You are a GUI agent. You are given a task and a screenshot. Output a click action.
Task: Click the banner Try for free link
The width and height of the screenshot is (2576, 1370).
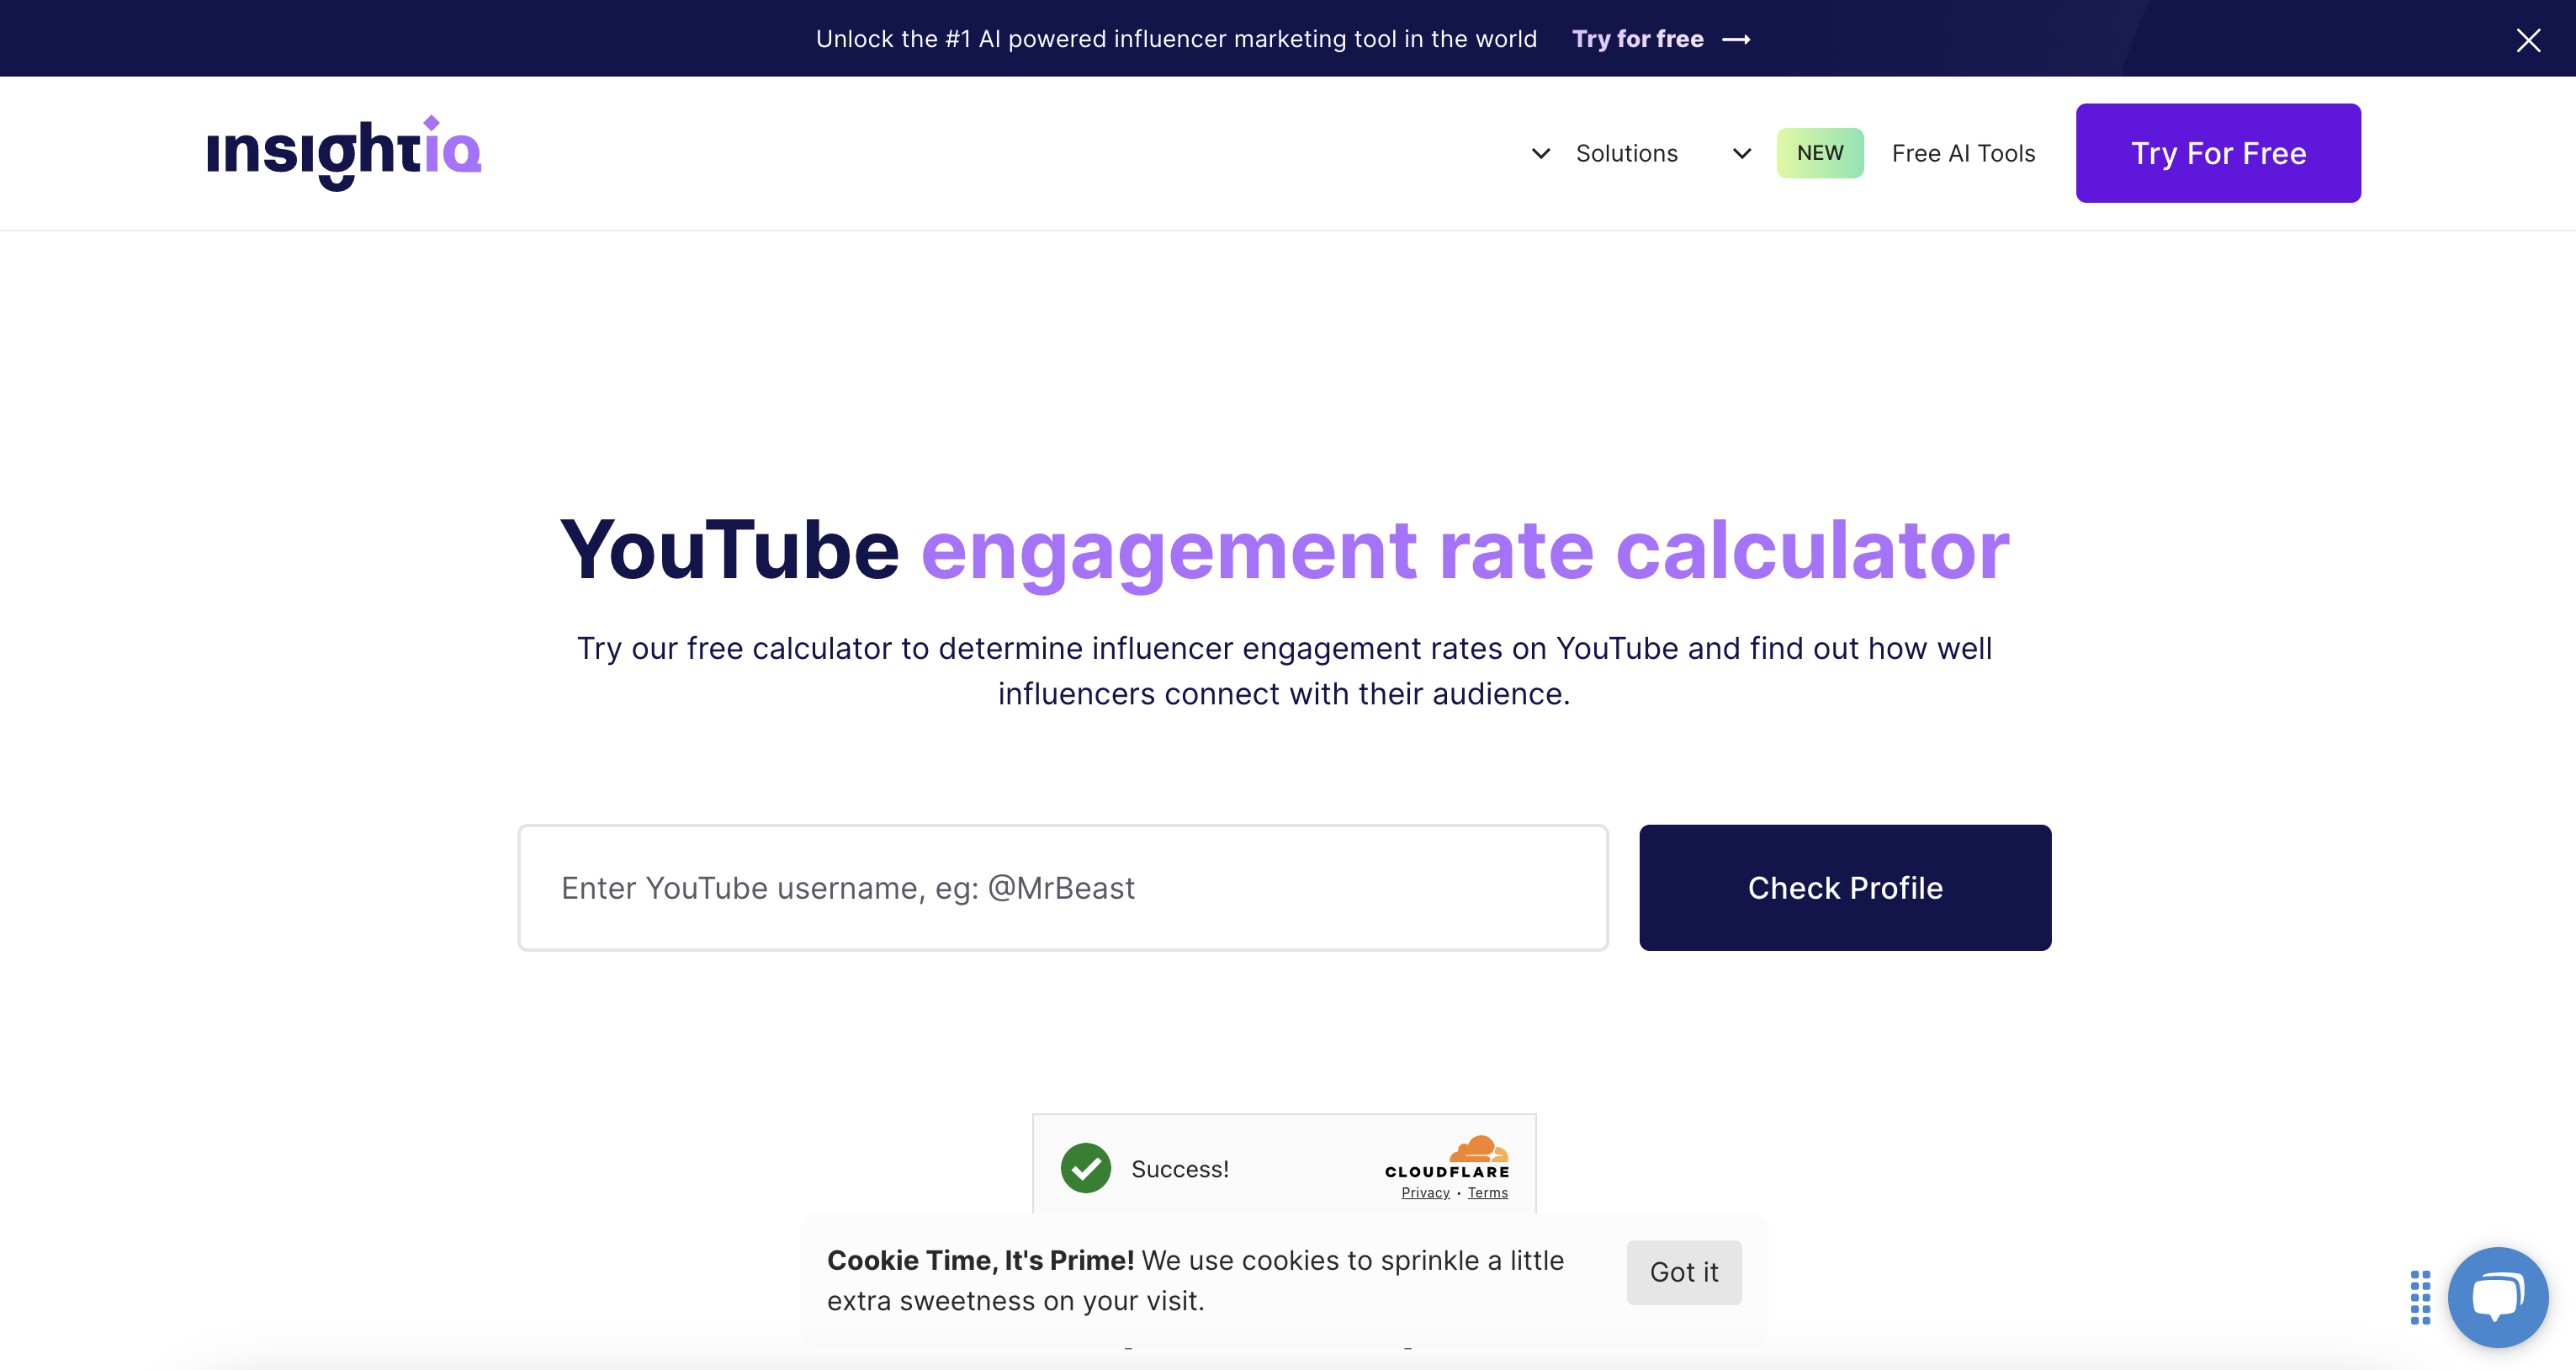pyautogui.click(x=1637, y=39)
